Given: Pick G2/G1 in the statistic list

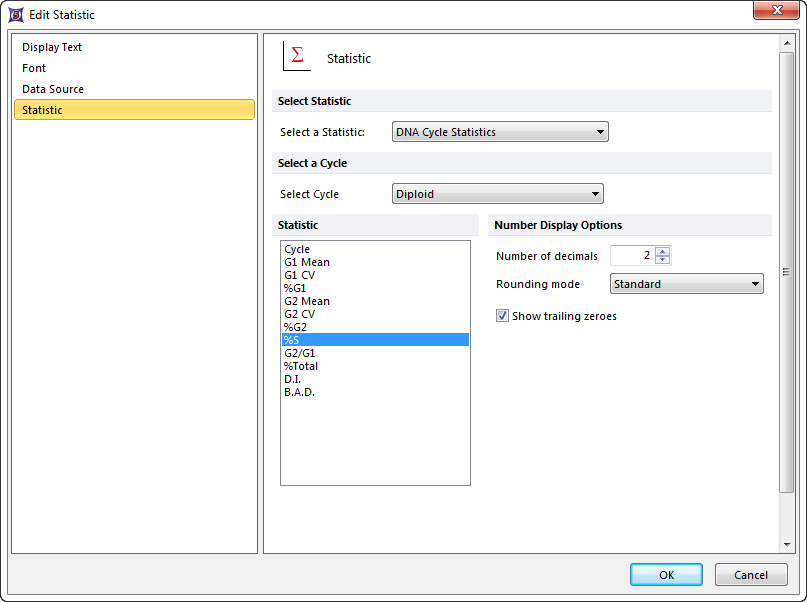Looking at the screenshot, I should coord(300,353).
